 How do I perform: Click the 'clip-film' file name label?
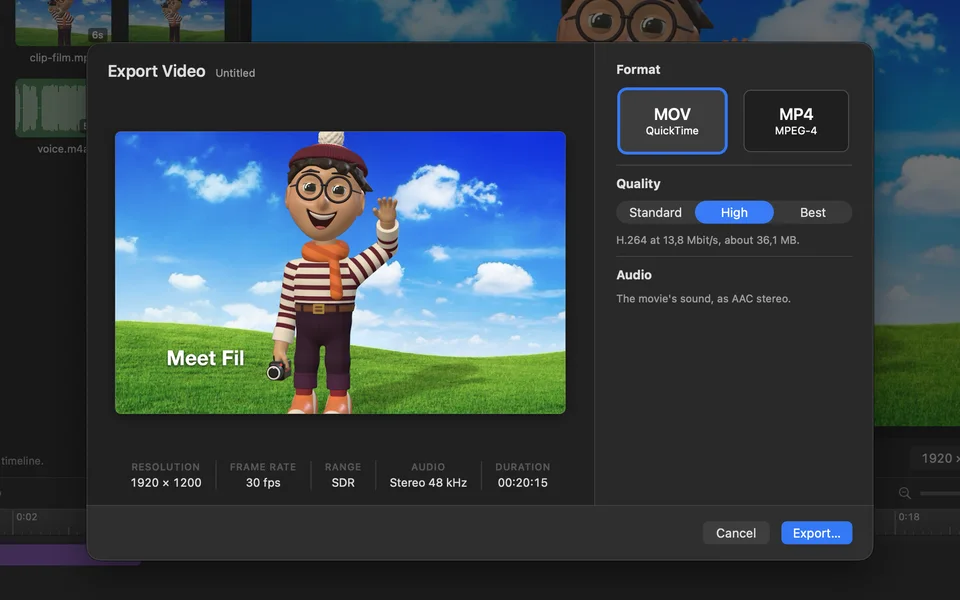58,58
